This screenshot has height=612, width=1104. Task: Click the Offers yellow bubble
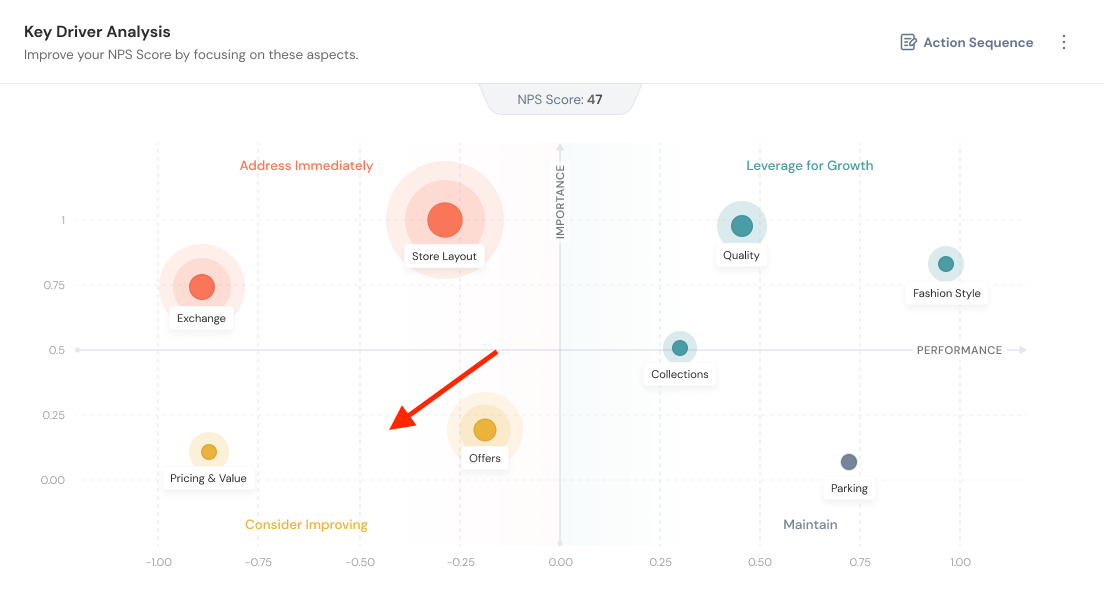point(485,430)
